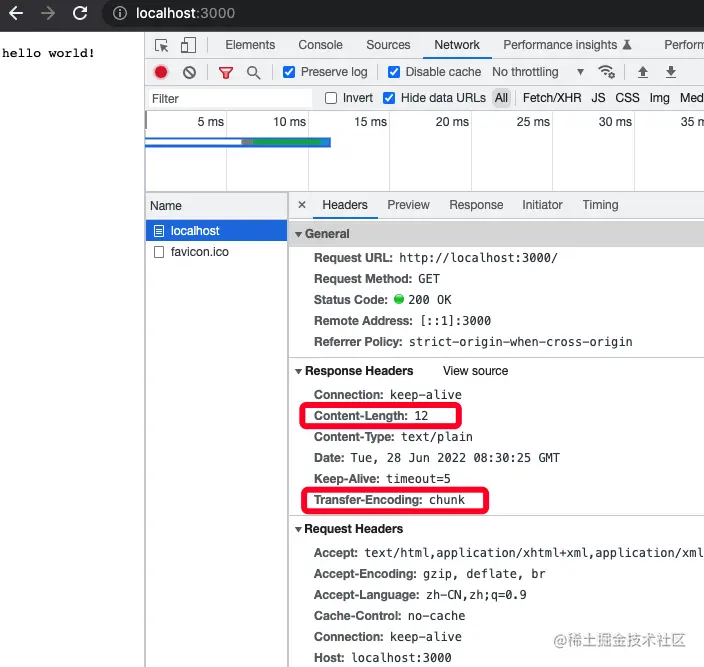
Task: Uncheck Hide data URLs checkbox
Action: pos(389,98)
